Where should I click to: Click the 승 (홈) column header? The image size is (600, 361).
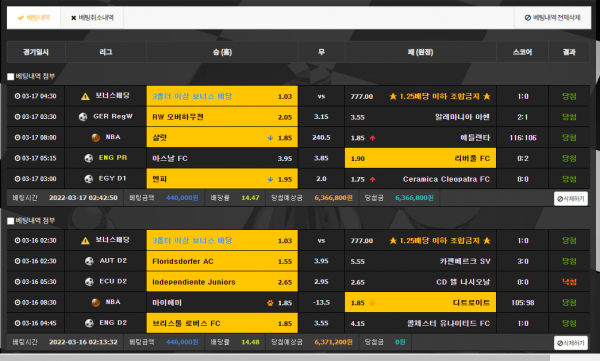coord(222,52)
